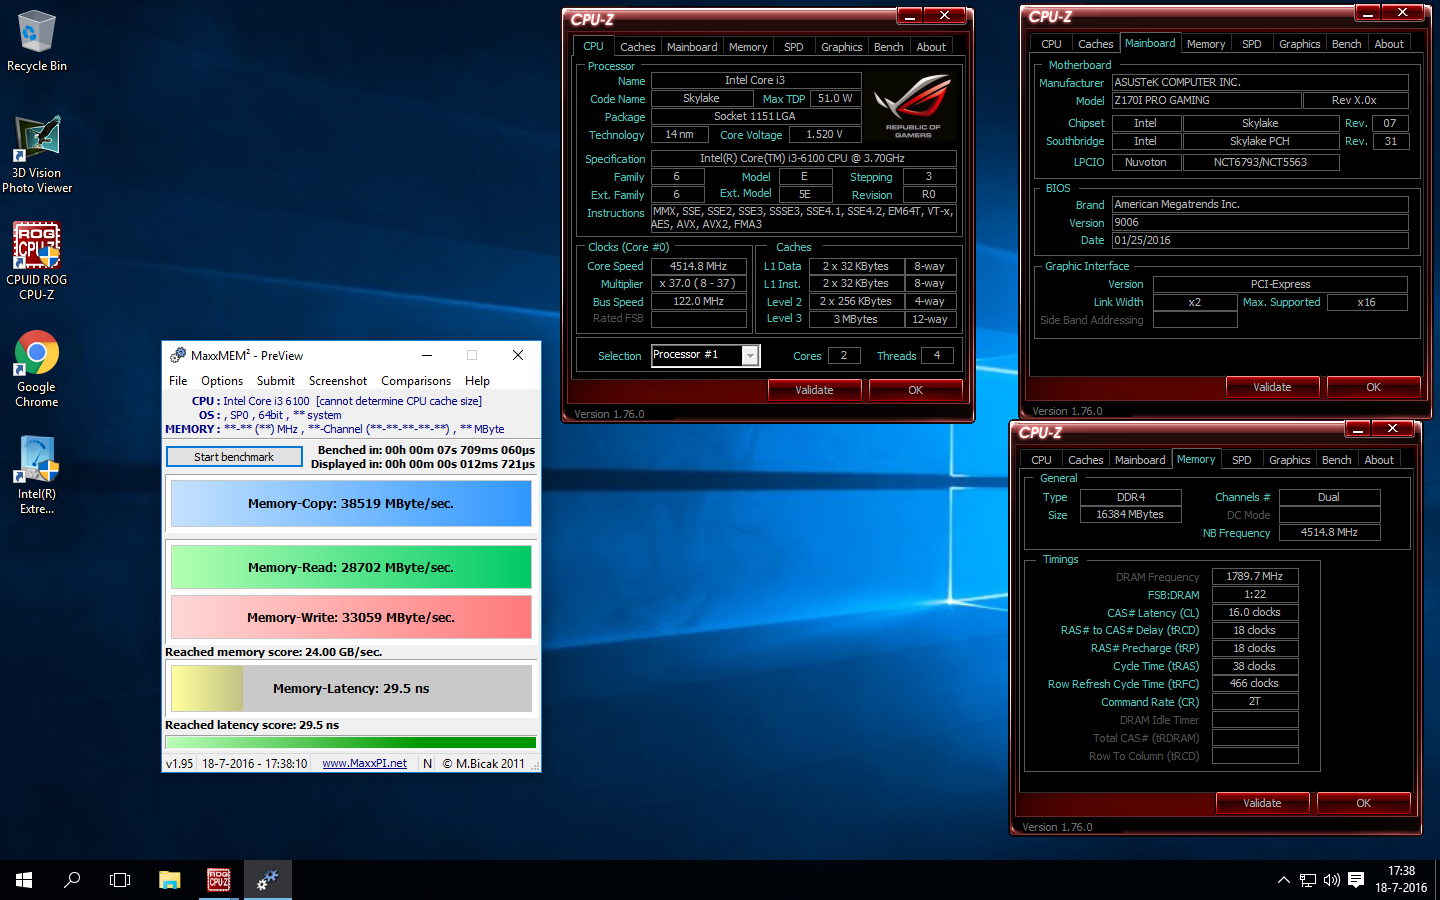Open Intel Extreme Tuning desktop shortcut

tap(37, 476)
